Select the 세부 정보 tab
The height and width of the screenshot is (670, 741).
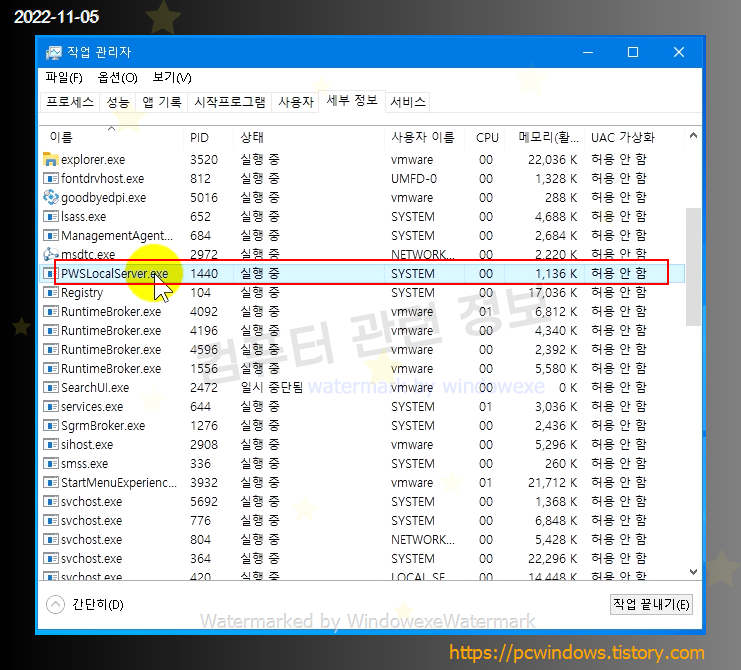pos(352,101)
